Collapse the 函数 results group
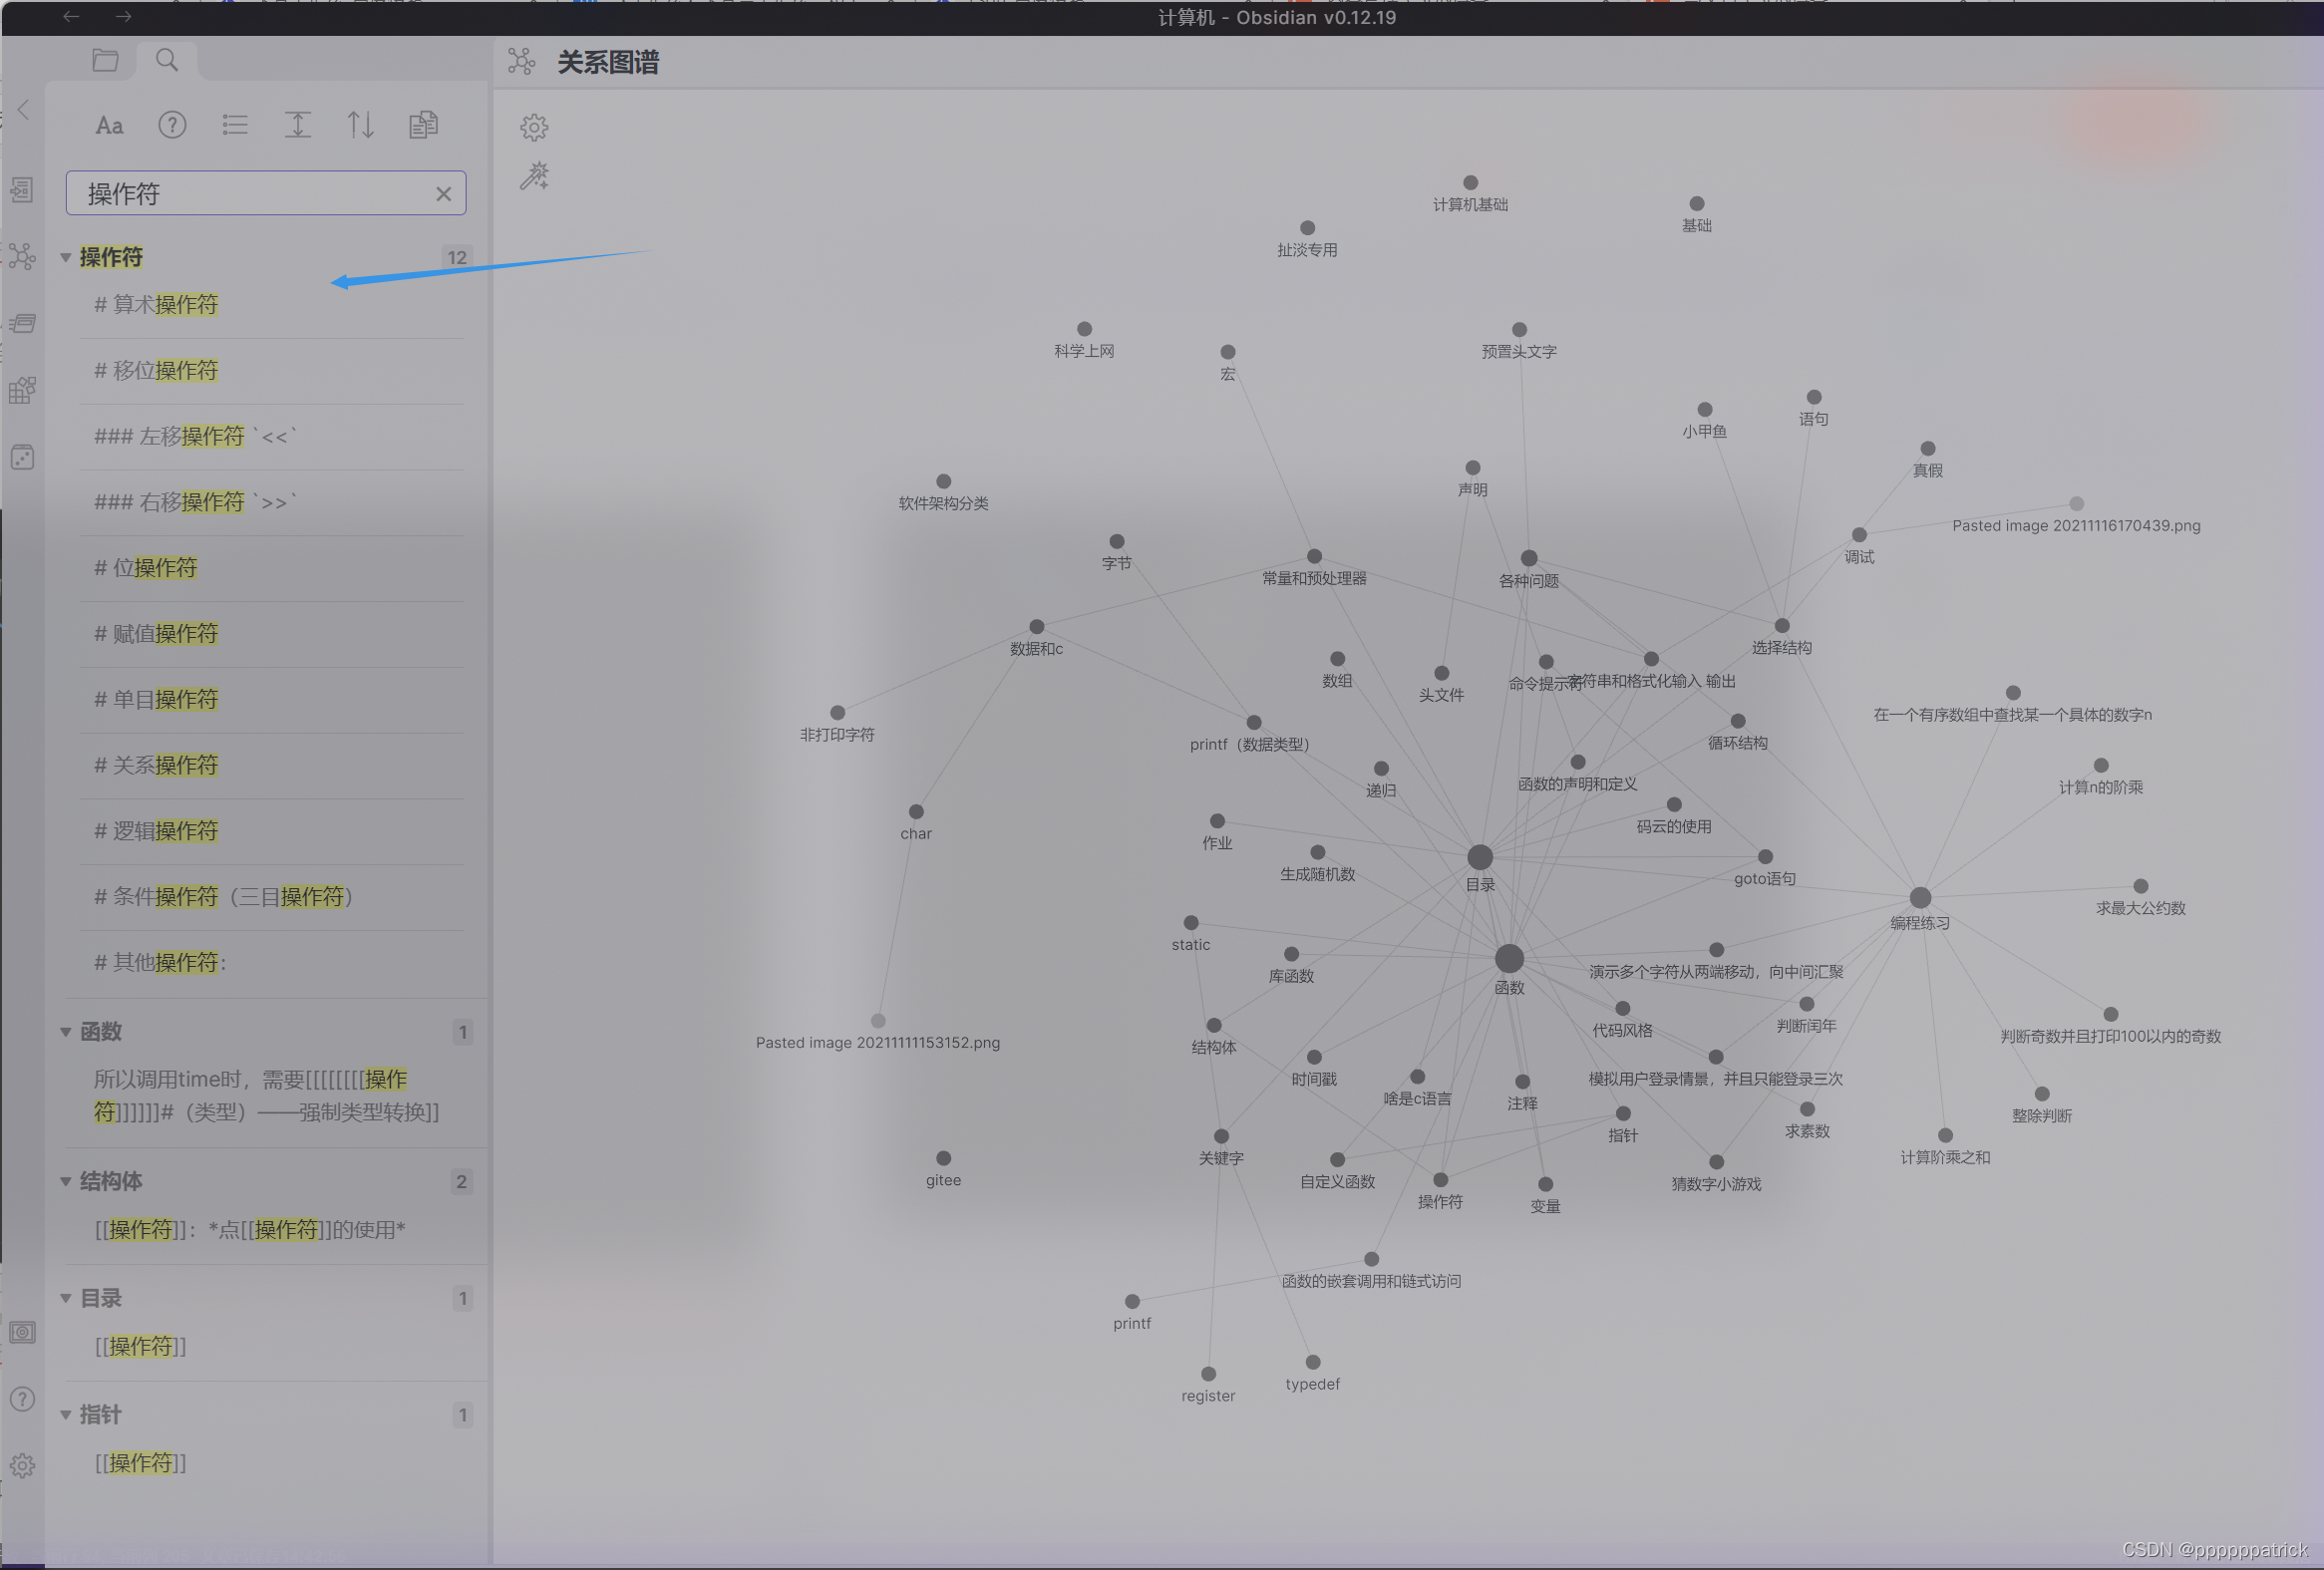 66,1032
